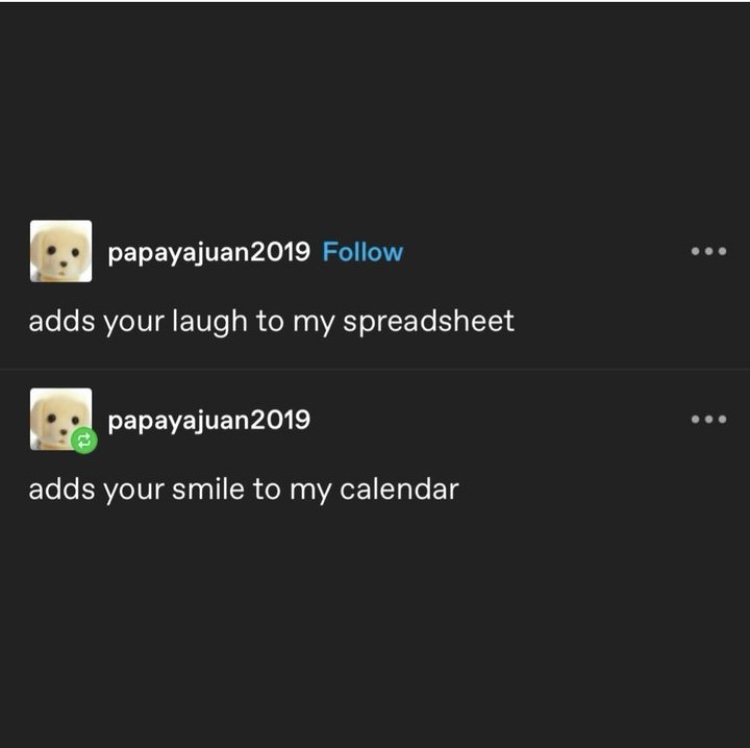Open more options for the smile calendar post

click(x=708, y=419)
